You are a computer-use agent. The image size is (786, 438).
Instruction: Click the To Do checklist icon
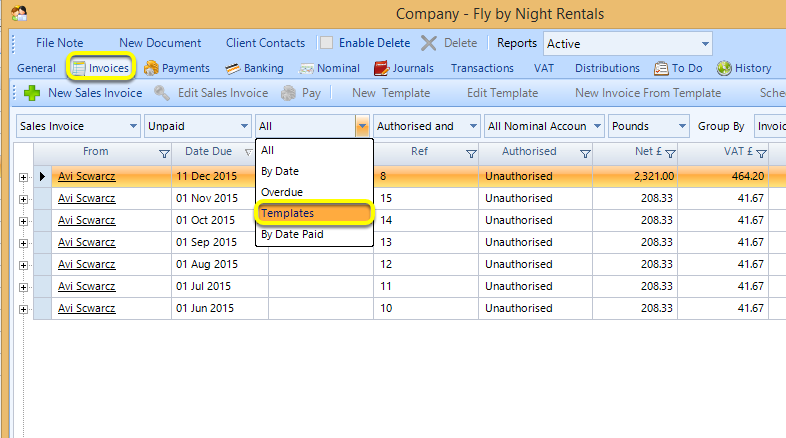661,68
